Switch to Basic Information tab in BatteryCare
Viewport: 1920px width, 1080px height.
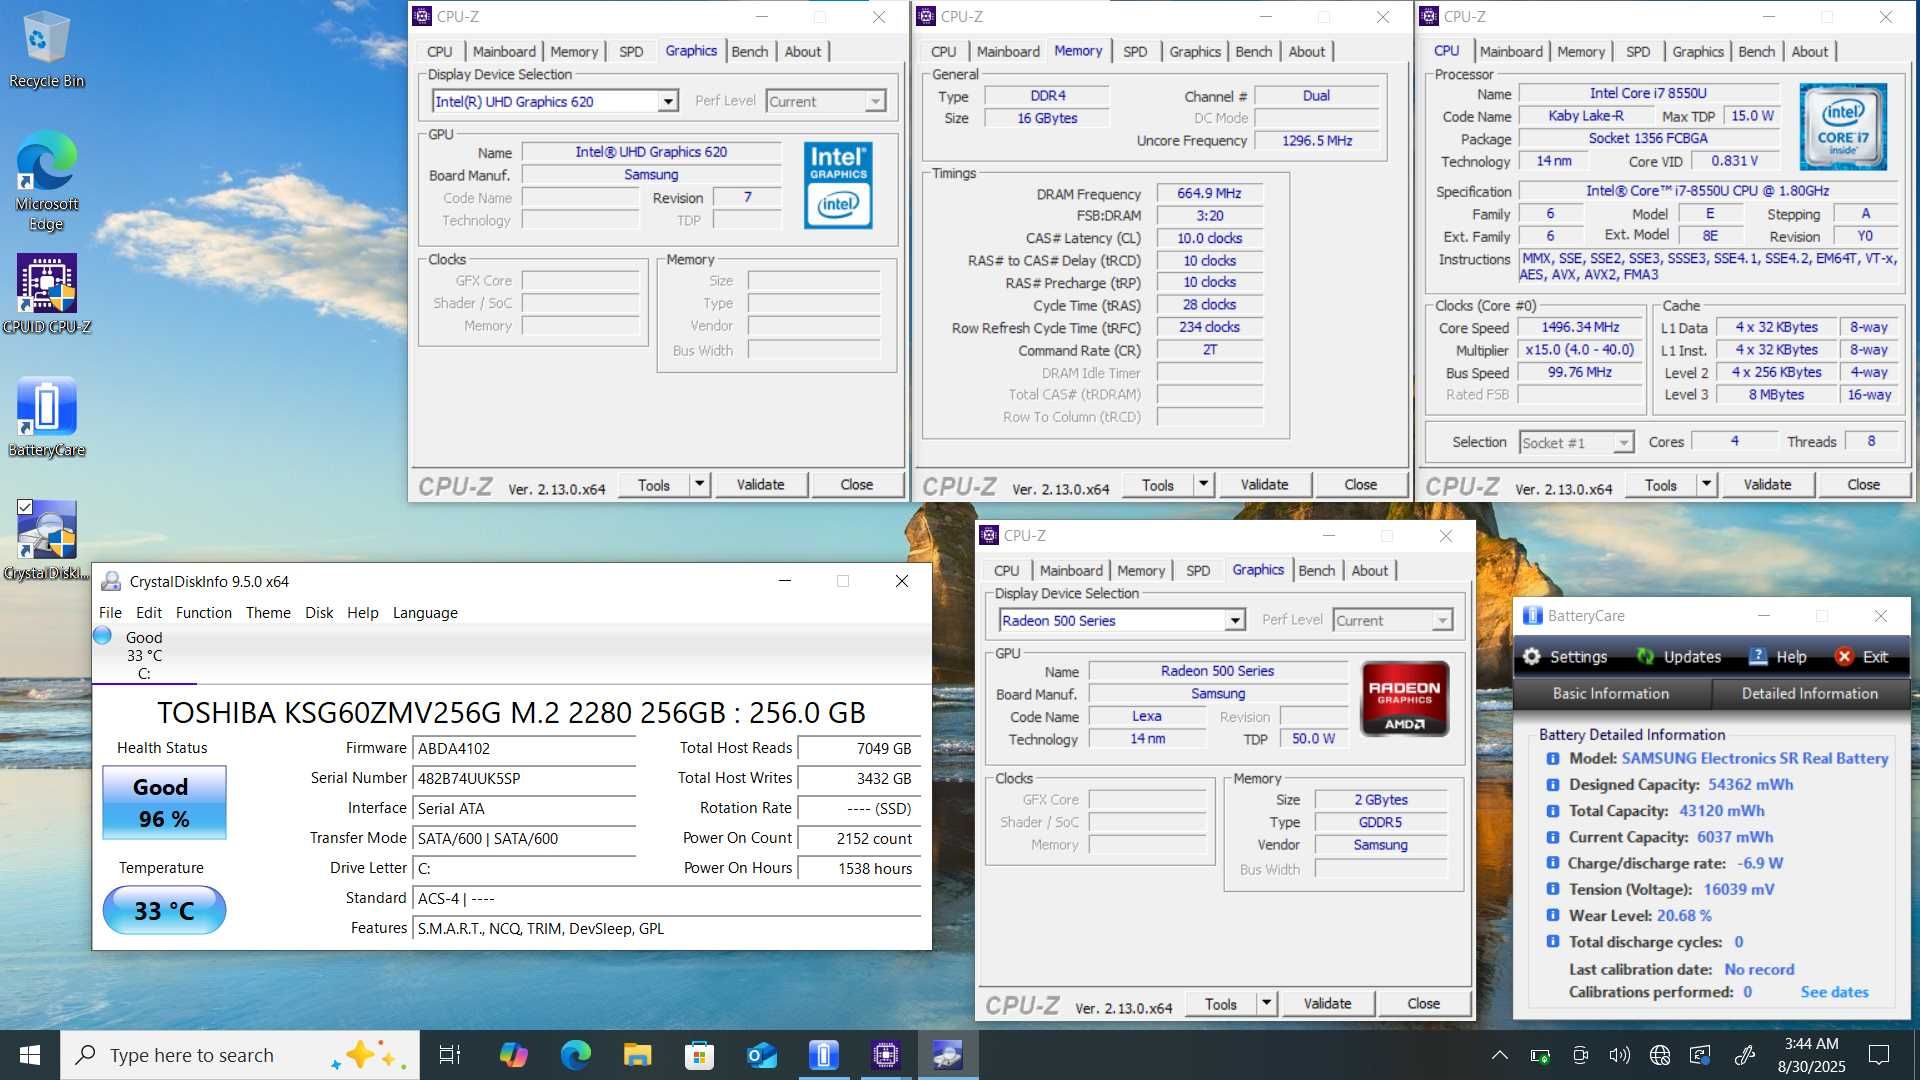(x=1611, y=693)
